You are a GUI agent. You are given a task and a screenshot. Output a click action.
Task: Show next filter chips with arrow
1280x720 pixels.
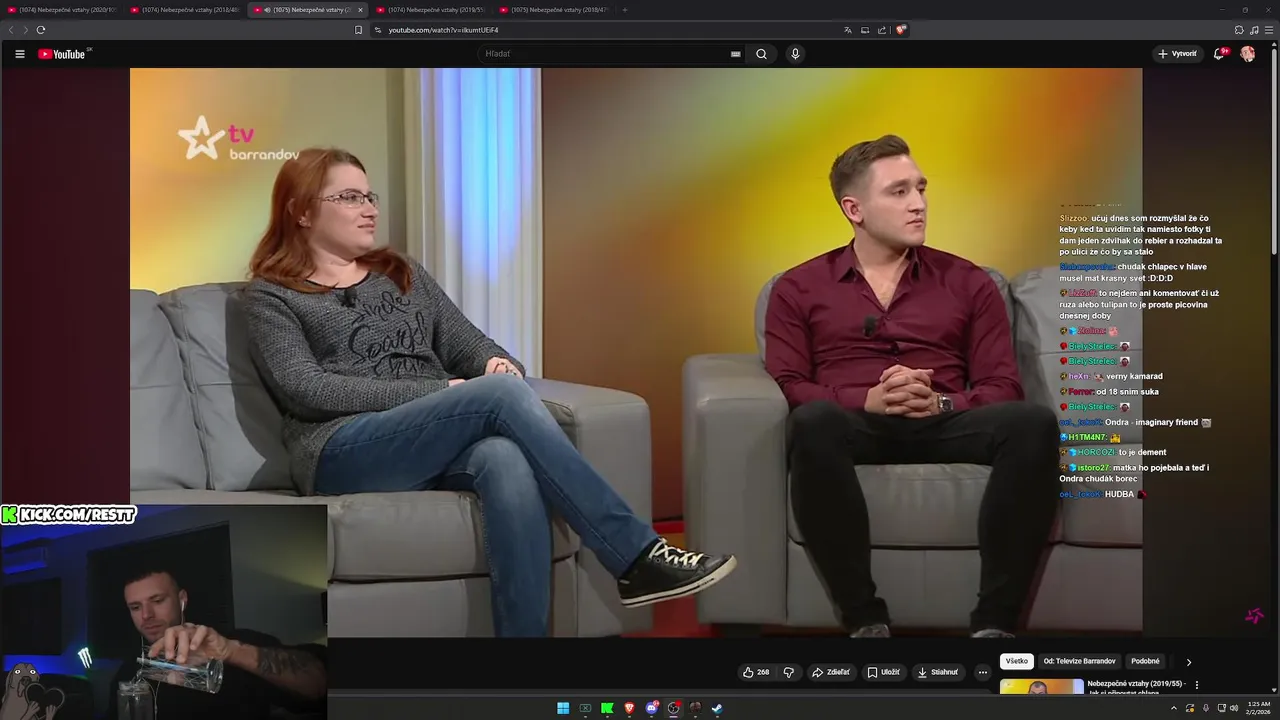coord(1188,662)
